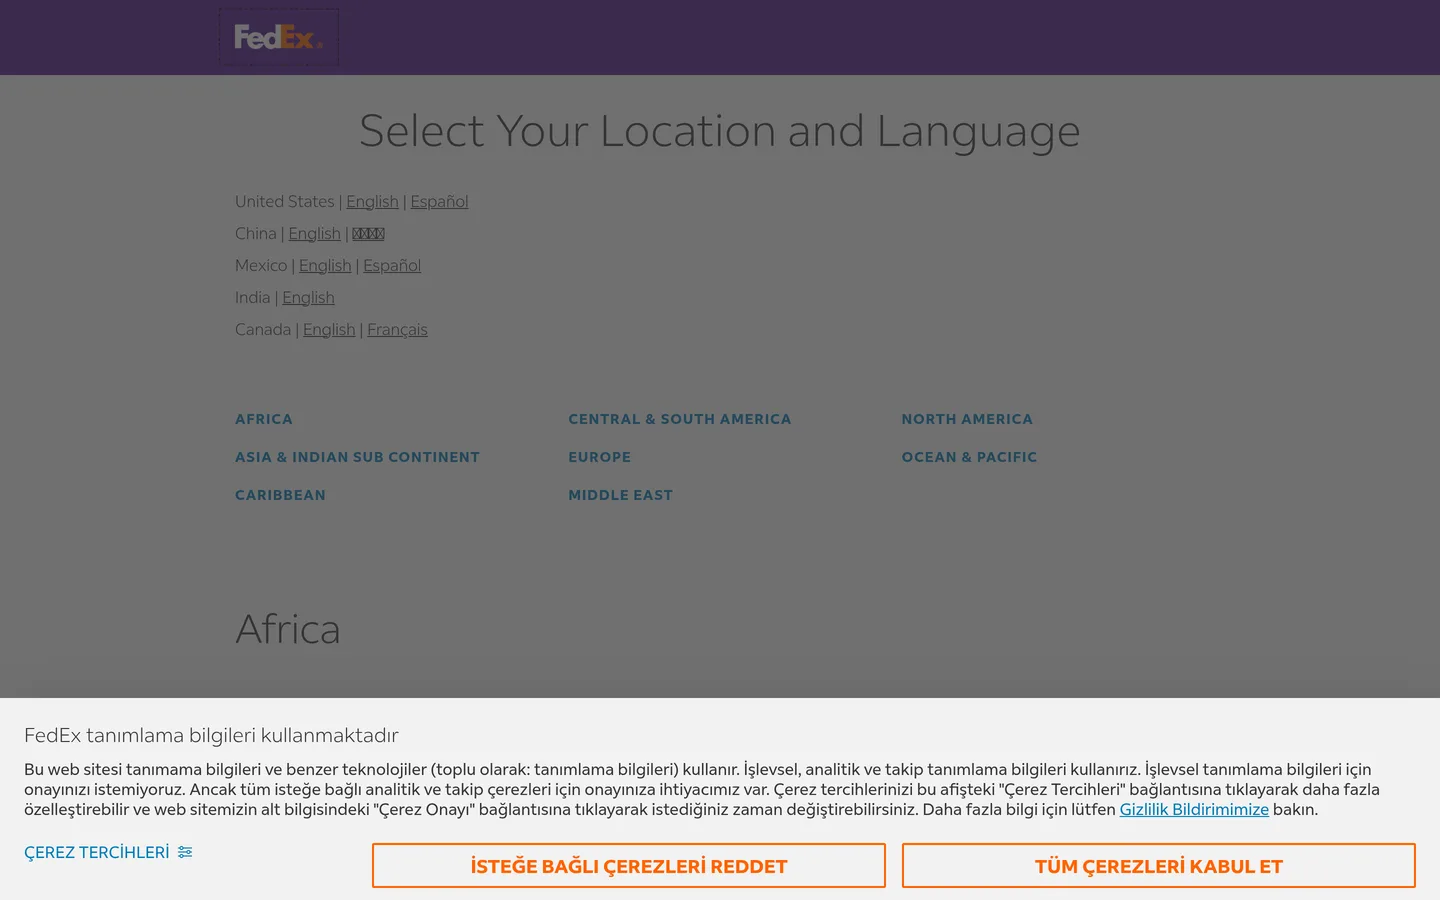This screenshot has width=1440, height=900.
Task: Click the Africa section heading
Action: click(288, 629)
